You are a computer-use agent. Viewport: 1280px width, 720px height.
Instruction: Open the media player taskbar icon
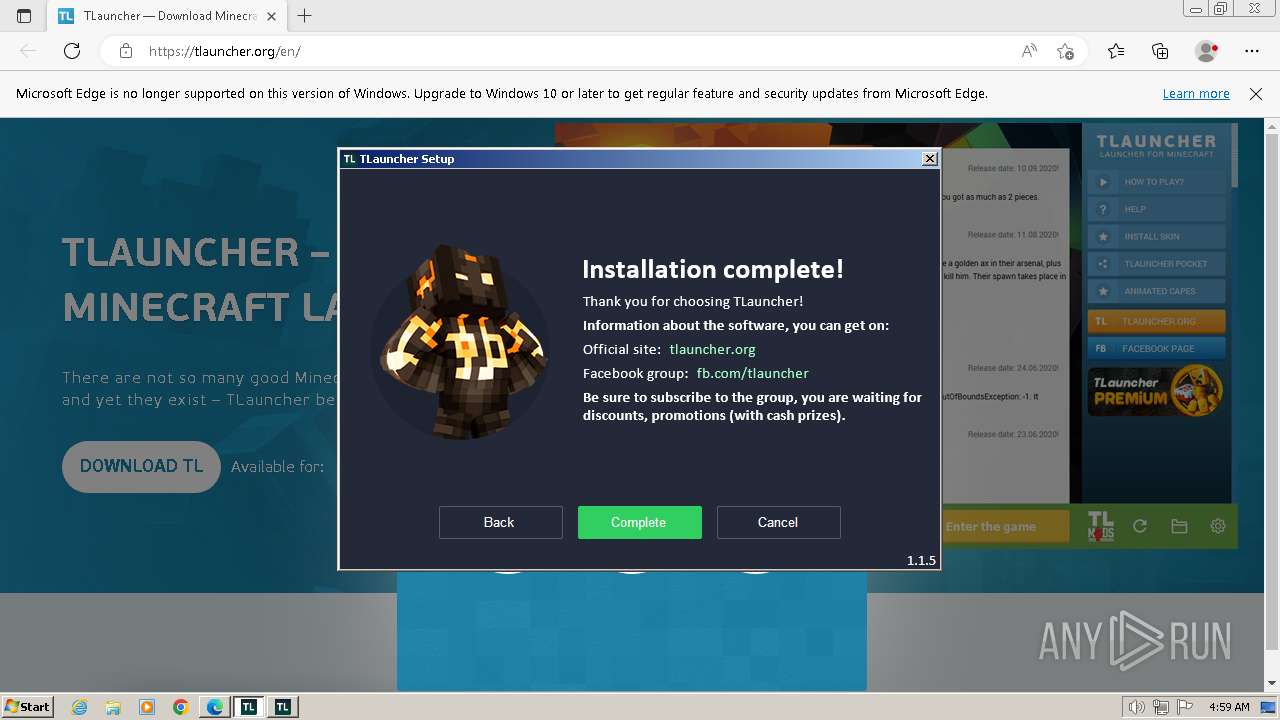click(x=147, y=707)
